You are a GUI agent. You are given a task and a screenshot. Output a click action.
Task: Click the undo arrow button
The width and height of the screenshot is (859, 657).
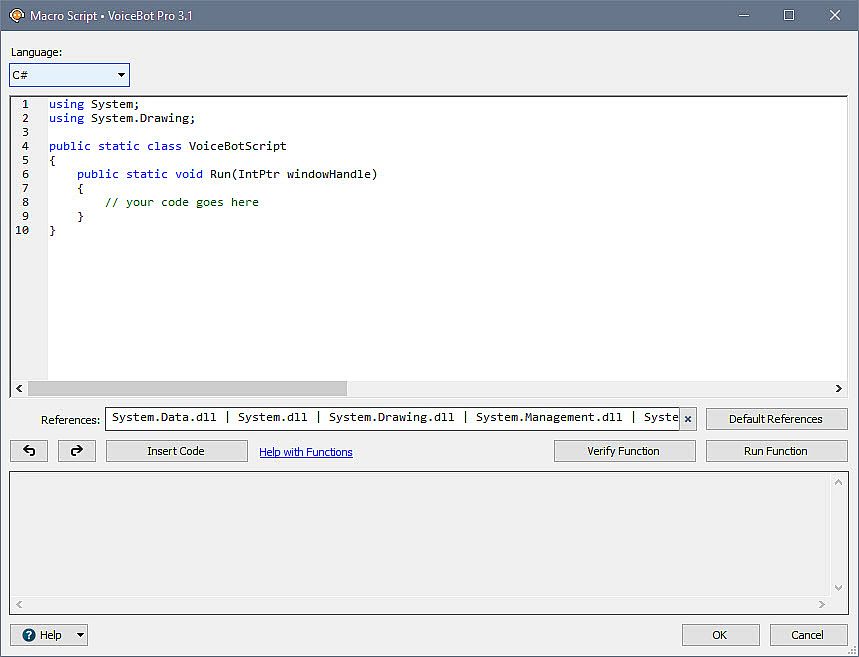click(29, 451)
